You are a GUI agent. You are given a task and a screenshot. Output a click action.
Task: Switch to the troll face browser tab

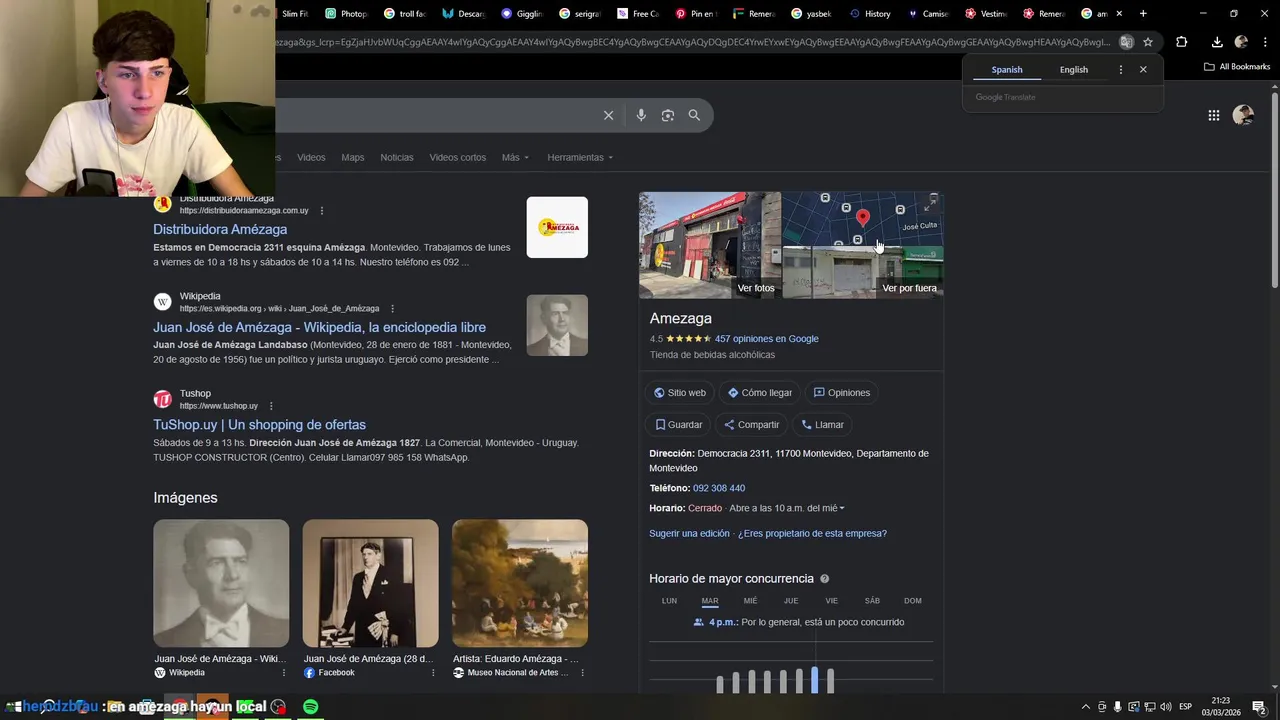(405, 14)
